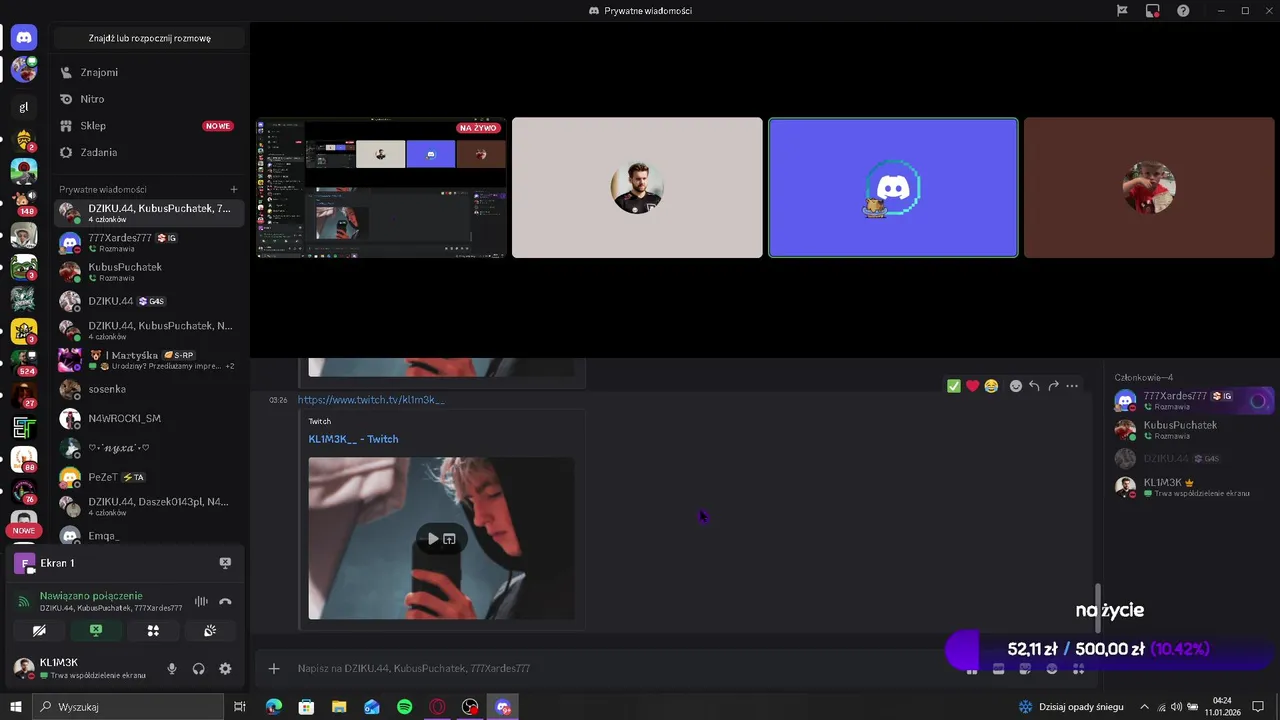Open soundboard button in voice panel
This screenshot has width=1280, height=720.
[x=210, y=631]
